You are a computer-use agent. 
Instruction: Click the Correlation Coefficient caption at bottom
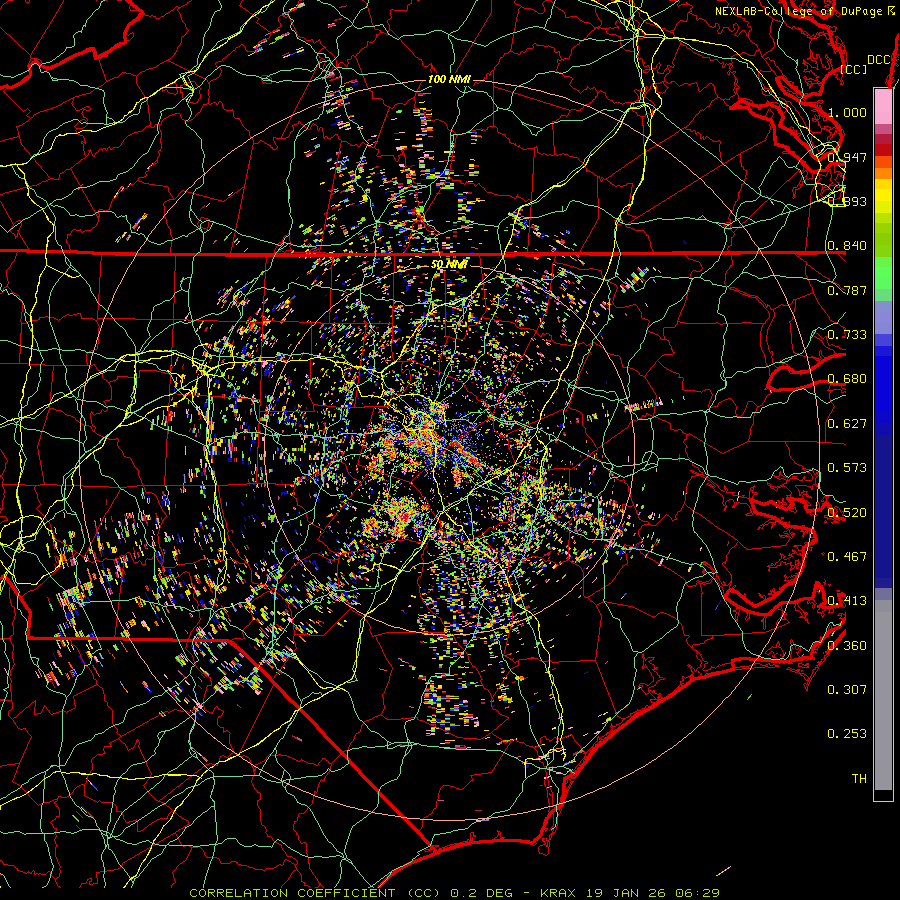pyautogui.click(x=454, y=893)
